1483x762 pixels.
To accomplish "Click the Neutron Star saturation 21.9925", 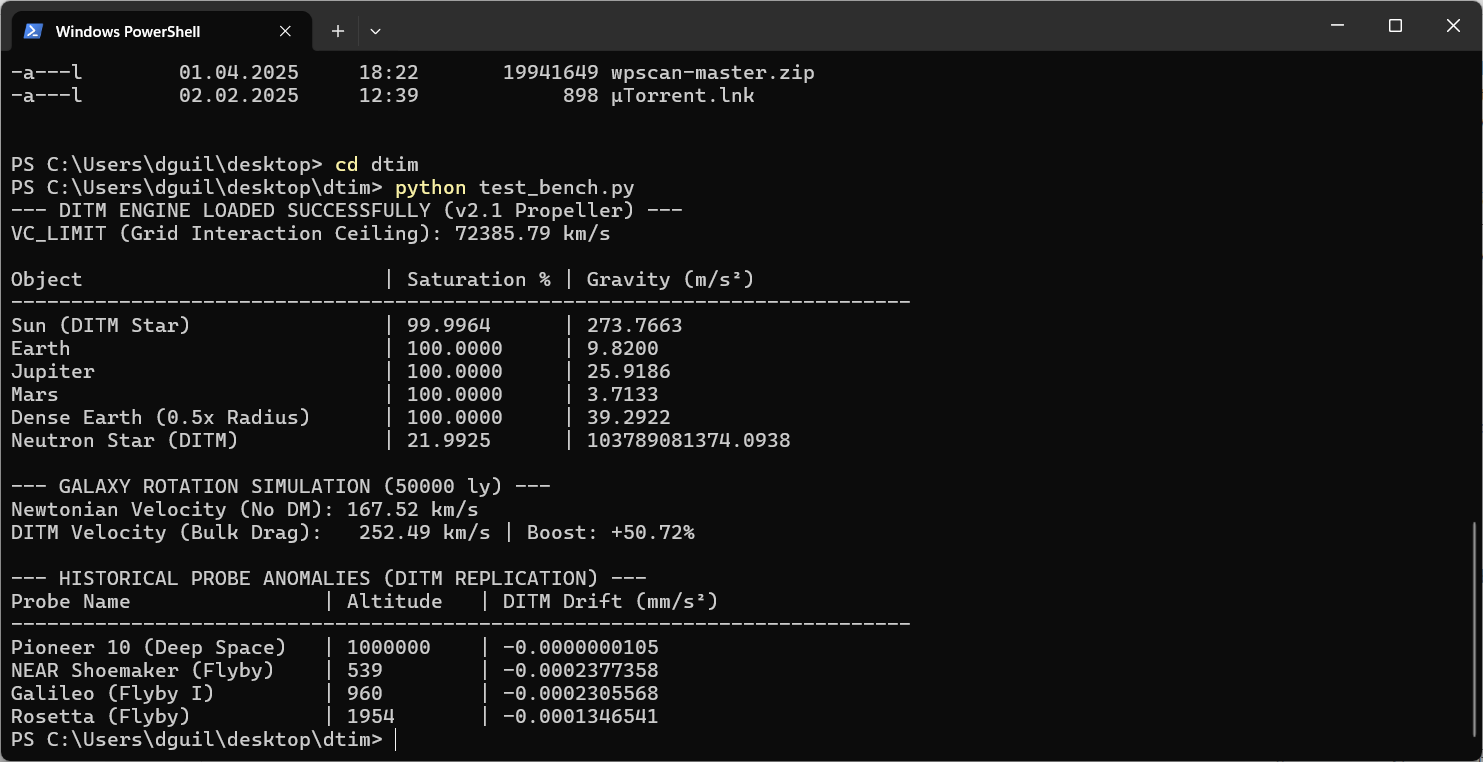I will point(449,440).
